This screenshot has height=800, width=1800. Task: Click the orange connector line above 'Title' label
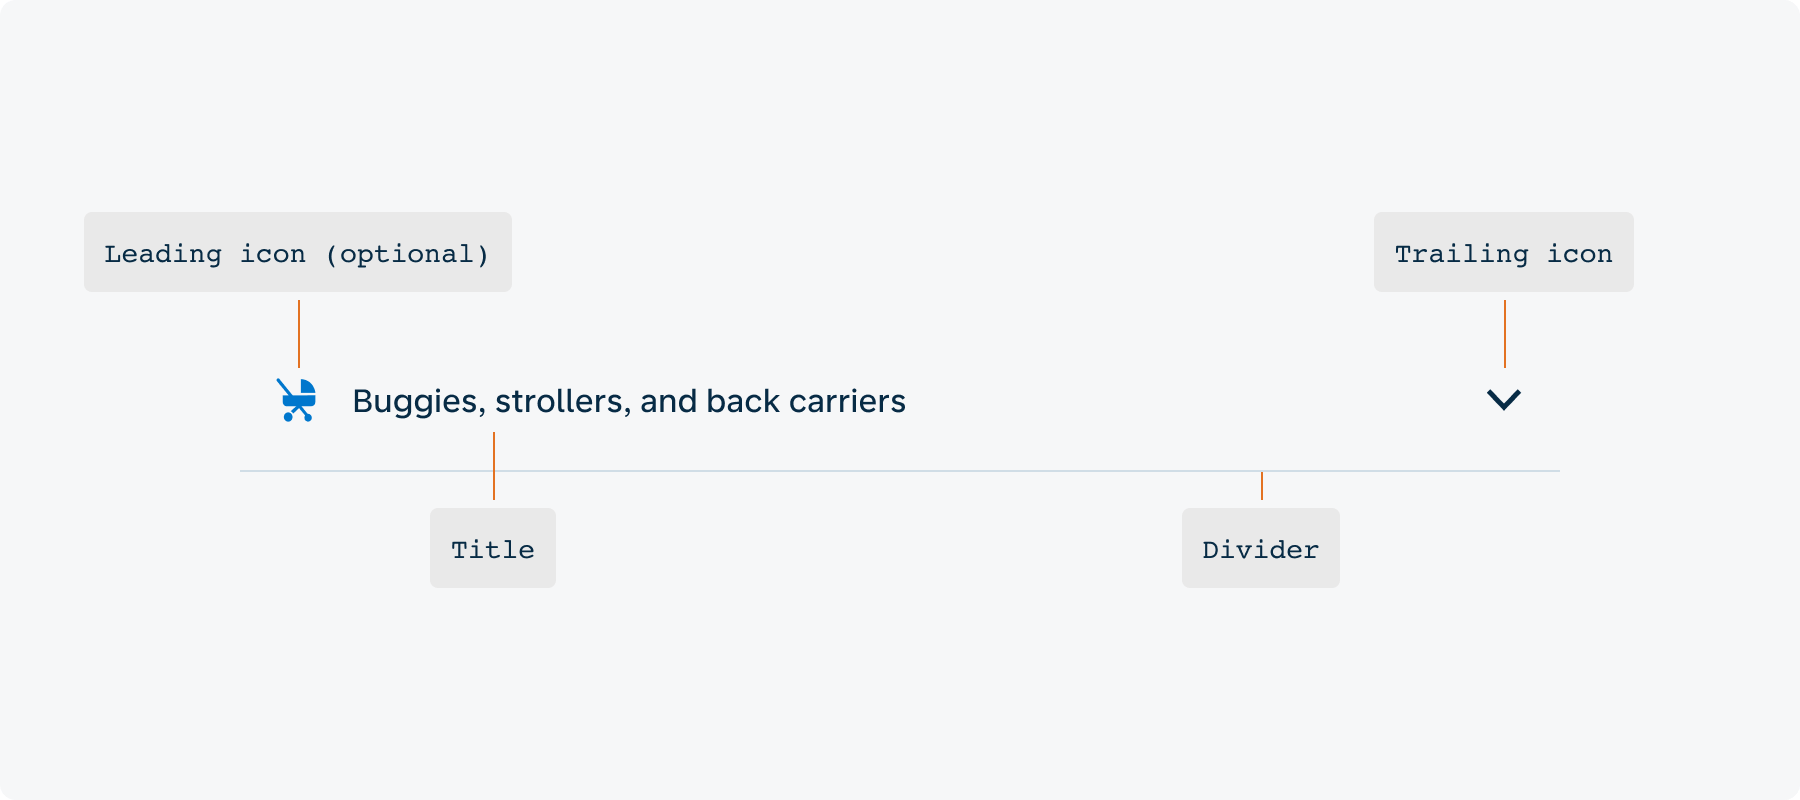point(494,466)
